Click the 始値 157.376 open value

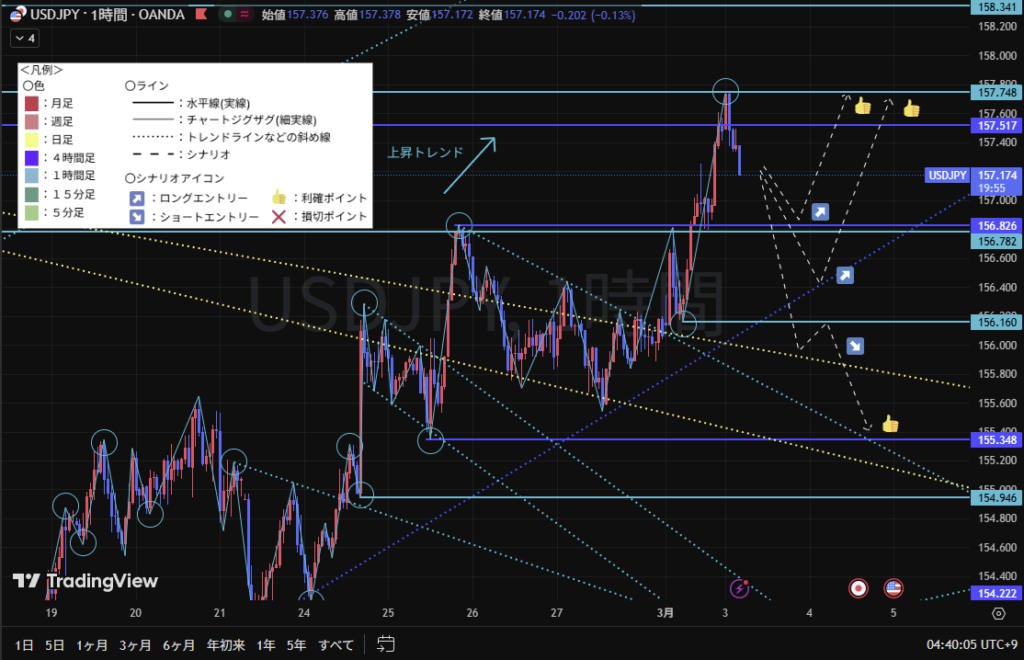click(295, 14)
